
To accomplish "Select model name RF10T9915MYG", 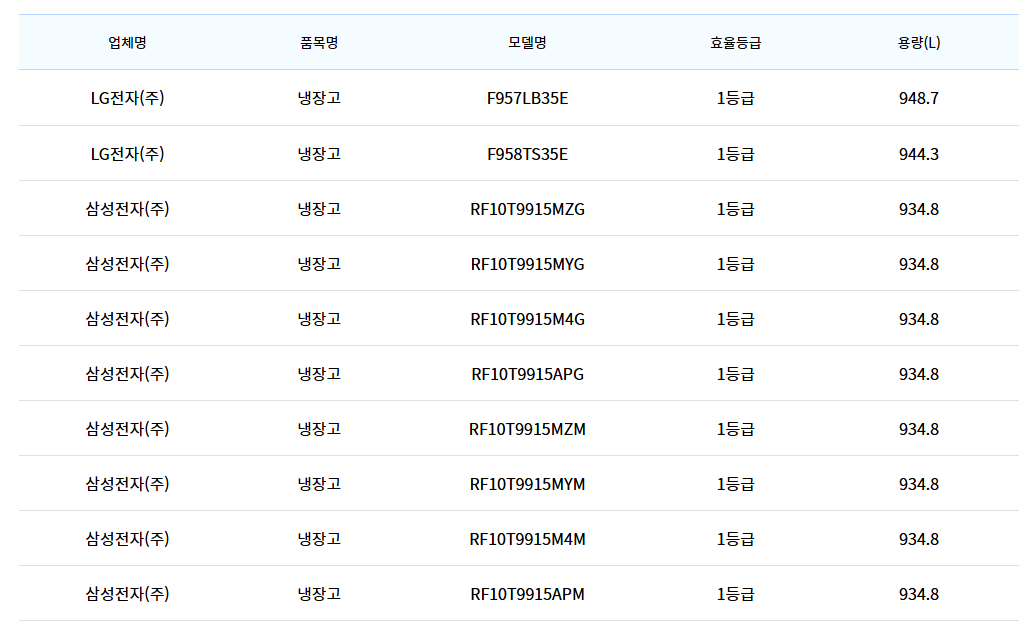I will [x=527, y=264].
